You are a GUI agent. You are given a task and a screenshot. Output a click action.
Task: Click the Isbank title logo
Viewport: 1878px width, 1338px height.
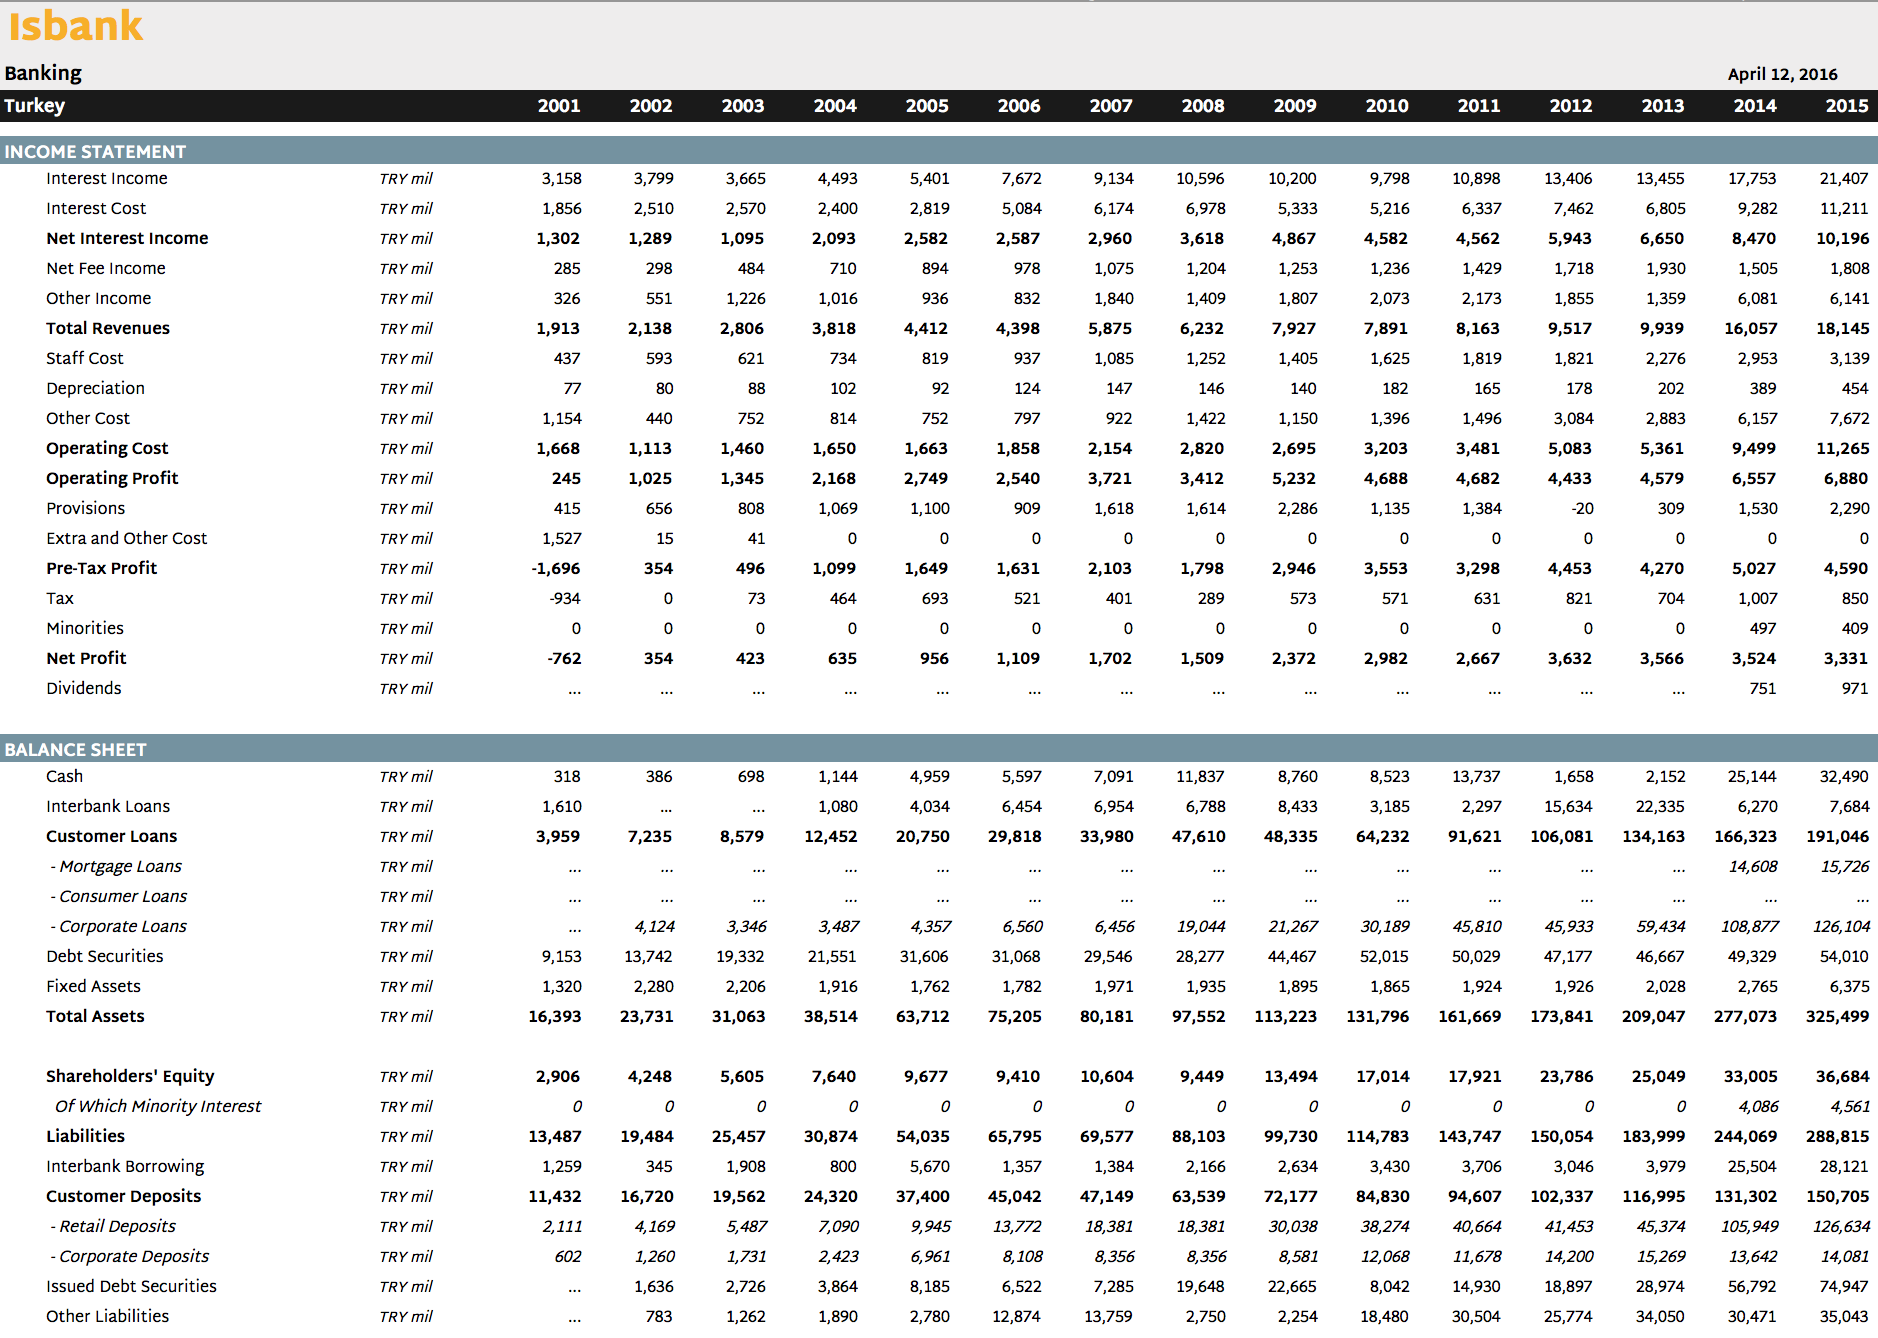[76, 25]
